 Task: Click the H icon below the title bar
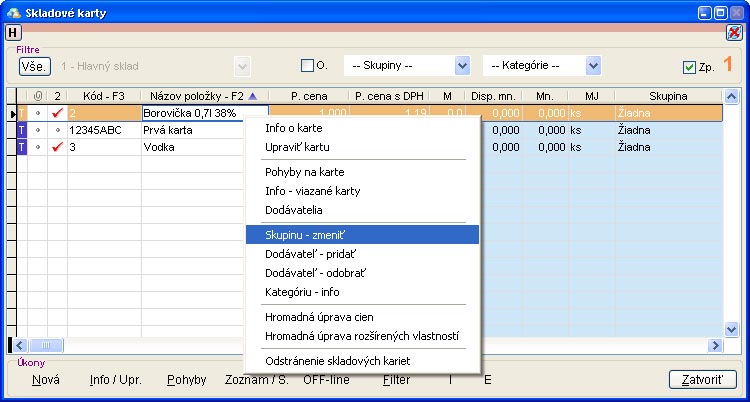[x=13, y=33]
